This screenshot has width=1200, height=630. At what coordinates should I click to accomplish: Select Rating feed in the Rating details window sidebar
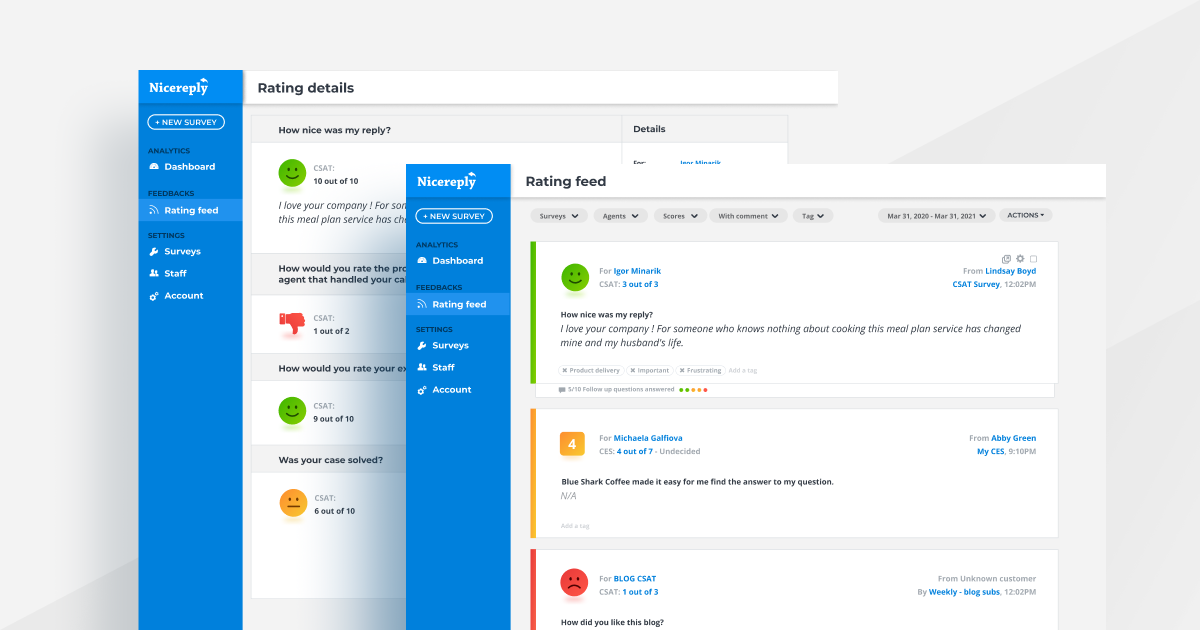tap(190, 210)
